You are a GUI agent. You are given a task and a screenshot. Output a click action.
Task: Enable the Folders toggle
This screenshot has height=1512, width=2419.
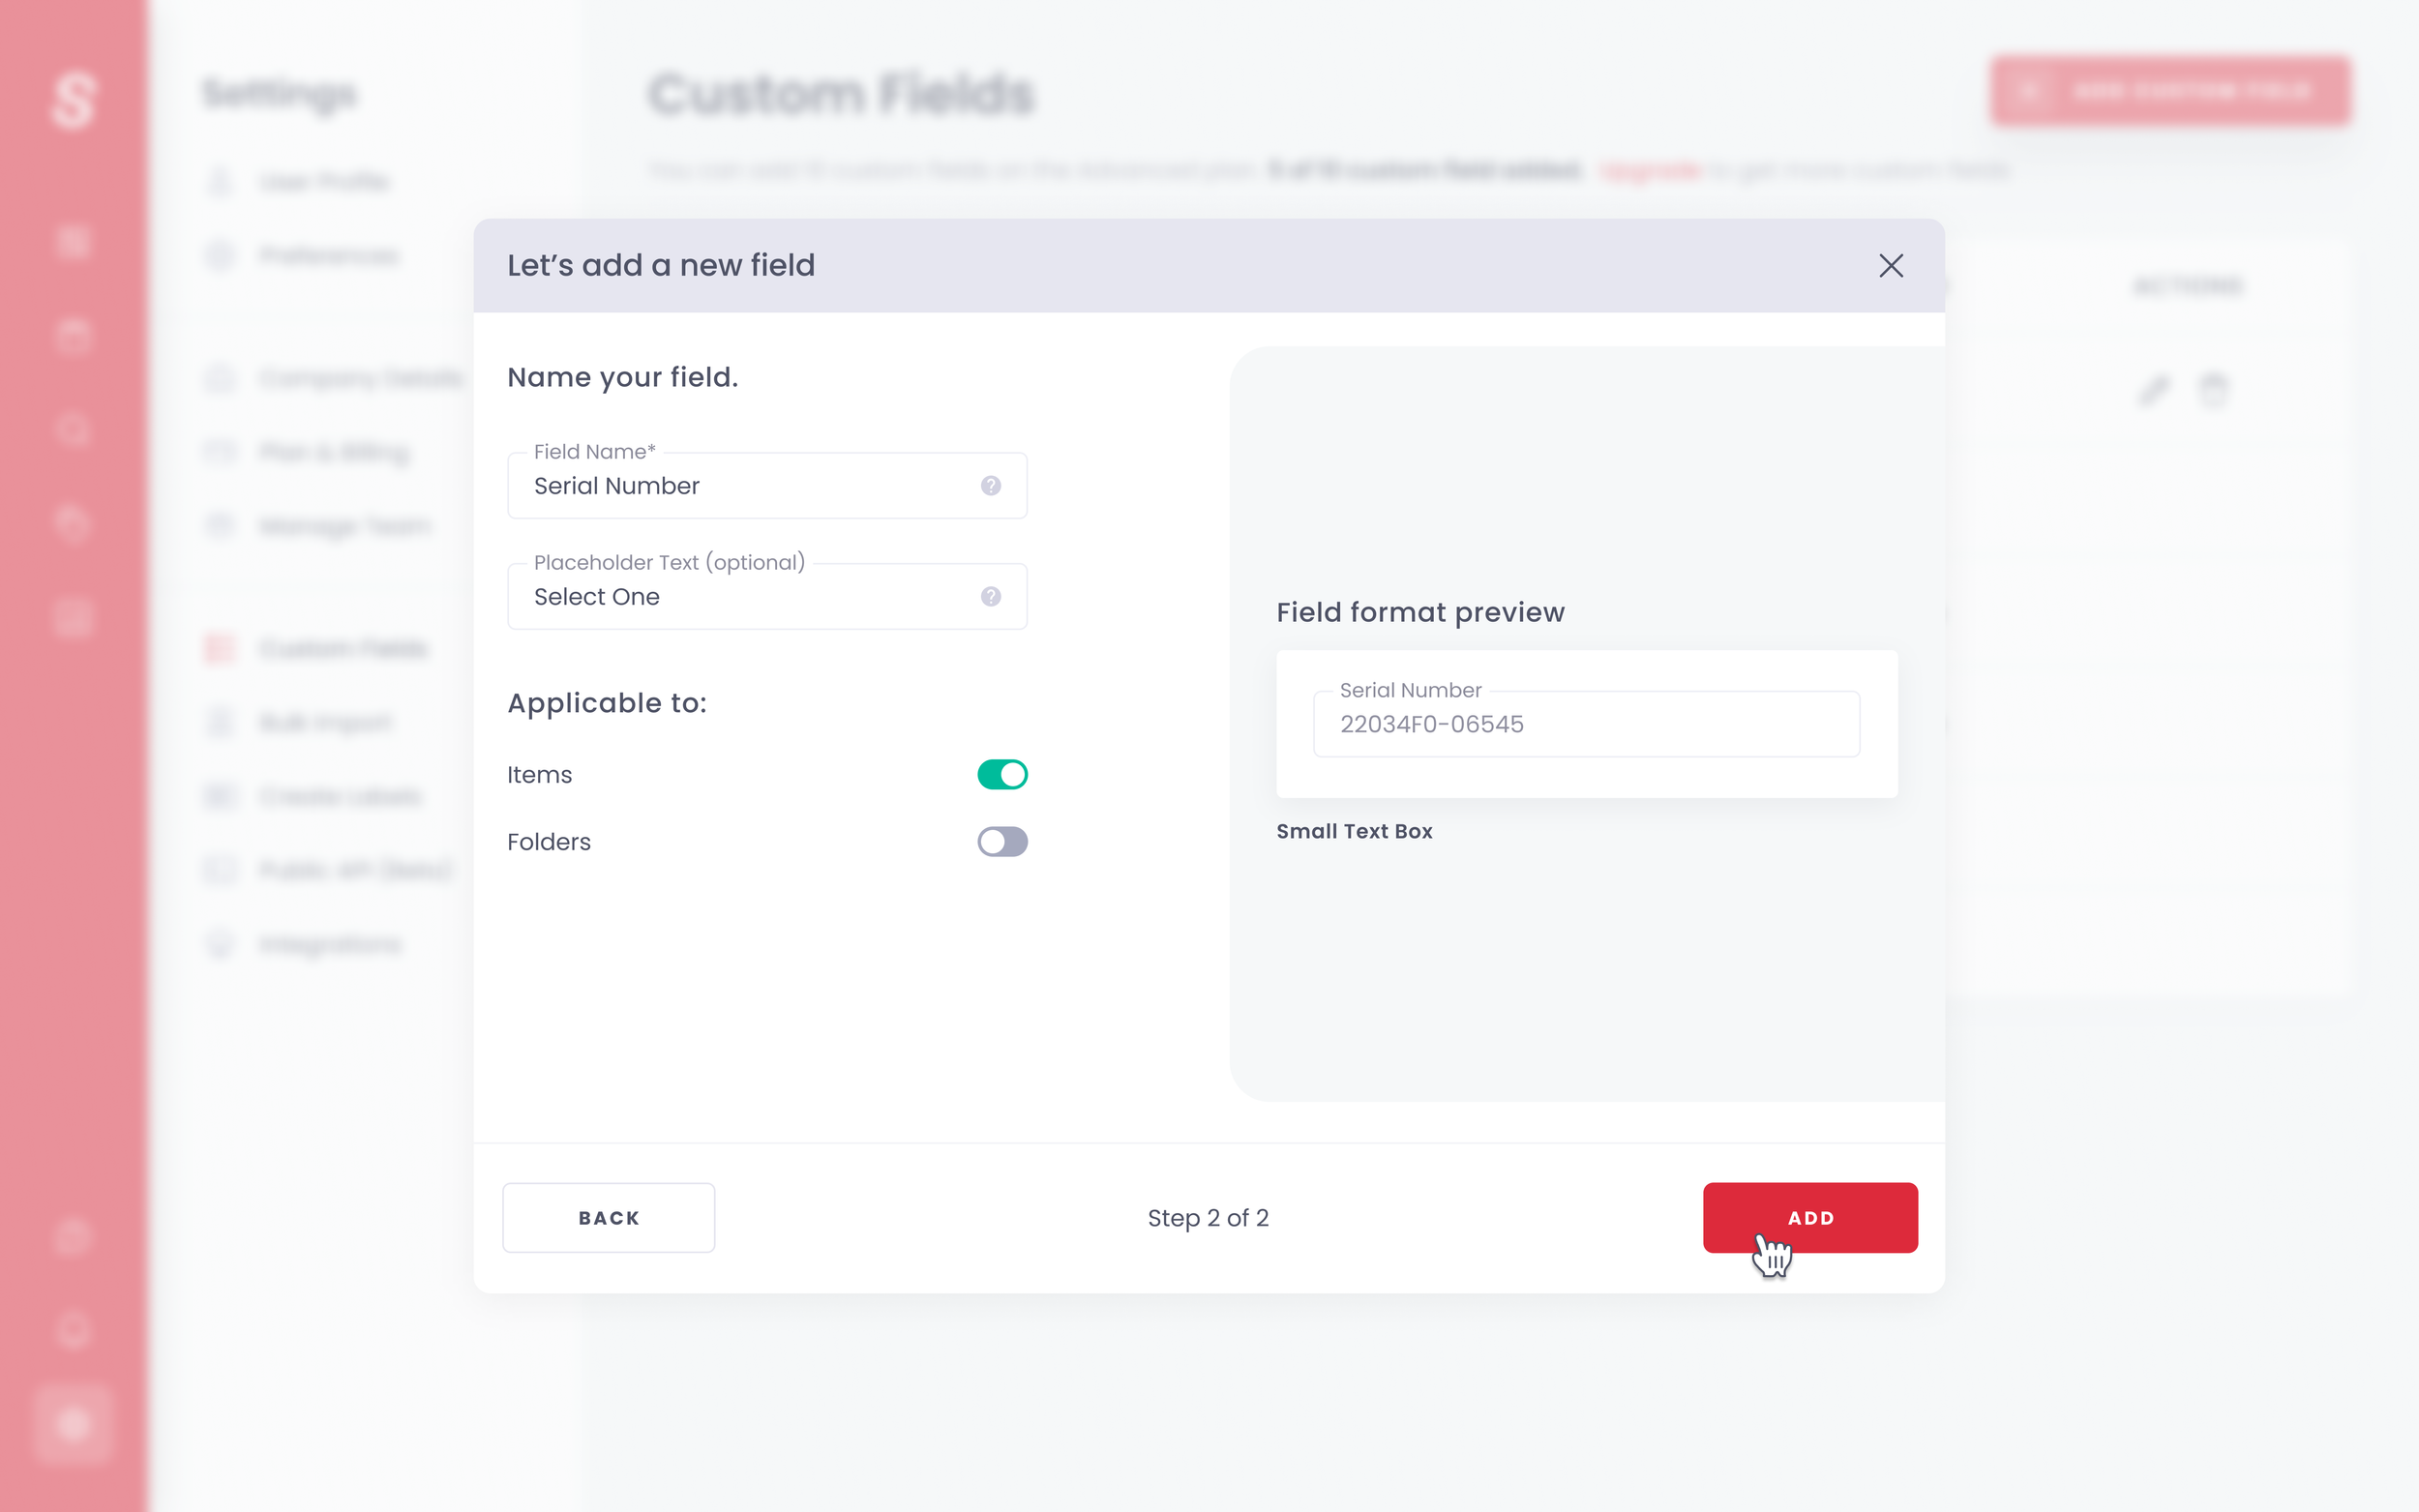[x=1002, y=842]
